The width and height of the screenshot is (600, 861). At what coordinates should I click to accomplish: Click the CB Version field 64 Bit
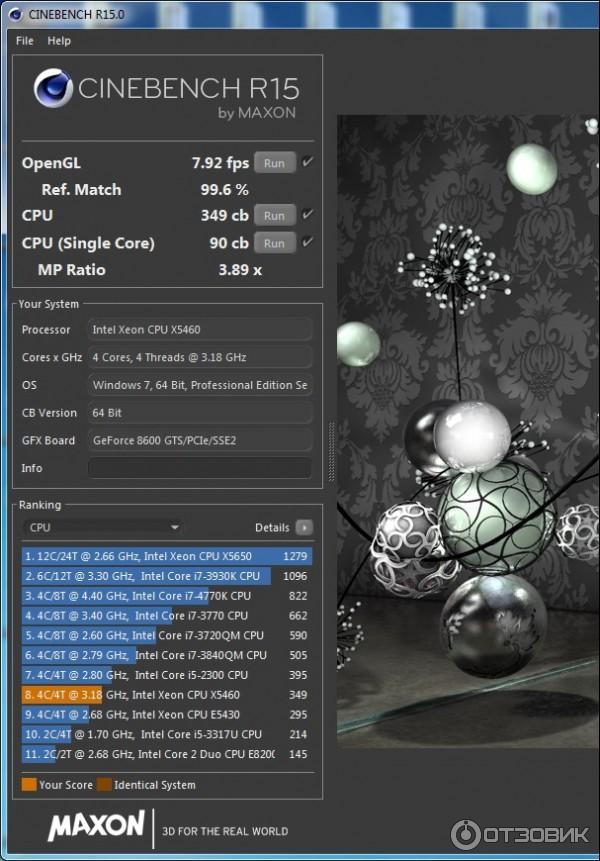200,413
